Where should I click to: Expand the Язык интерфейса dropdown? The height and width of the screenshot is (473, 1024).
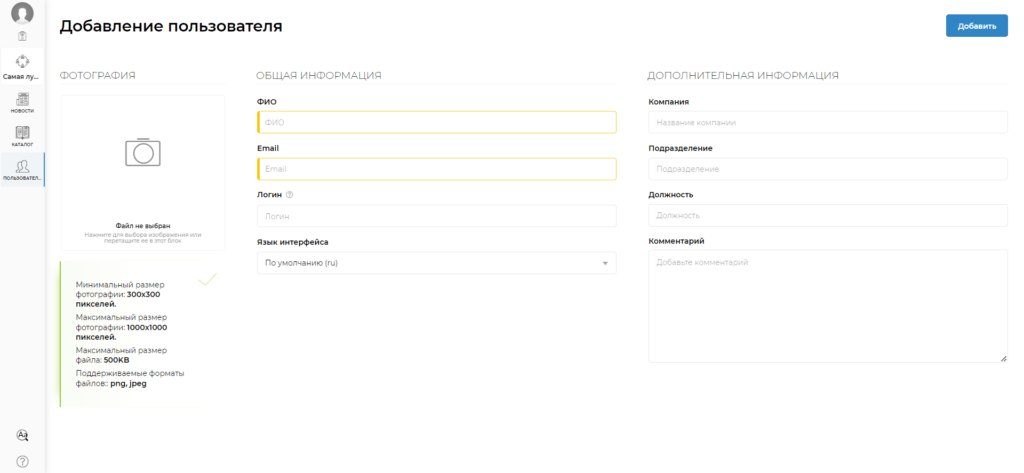436,263
